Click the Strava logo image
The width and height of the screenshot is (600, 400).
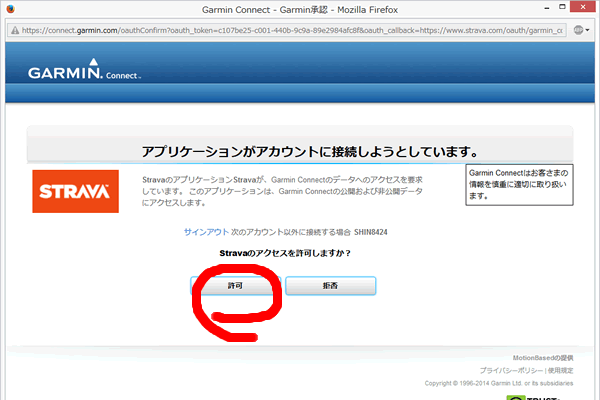(x=75, y=191)
